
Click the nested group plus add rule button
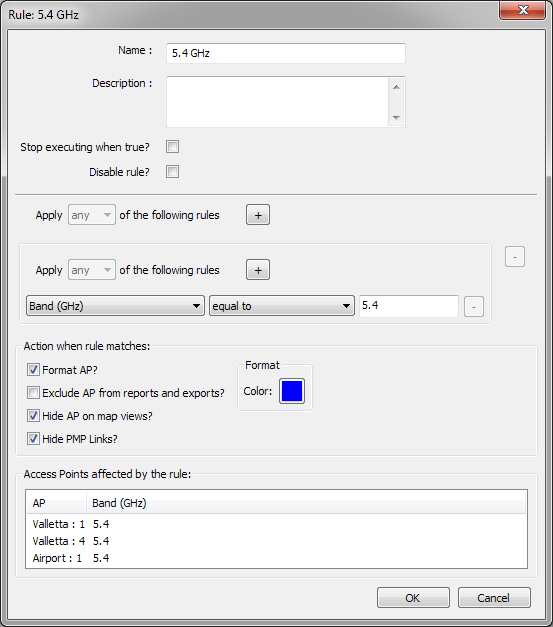pos(258,270)
